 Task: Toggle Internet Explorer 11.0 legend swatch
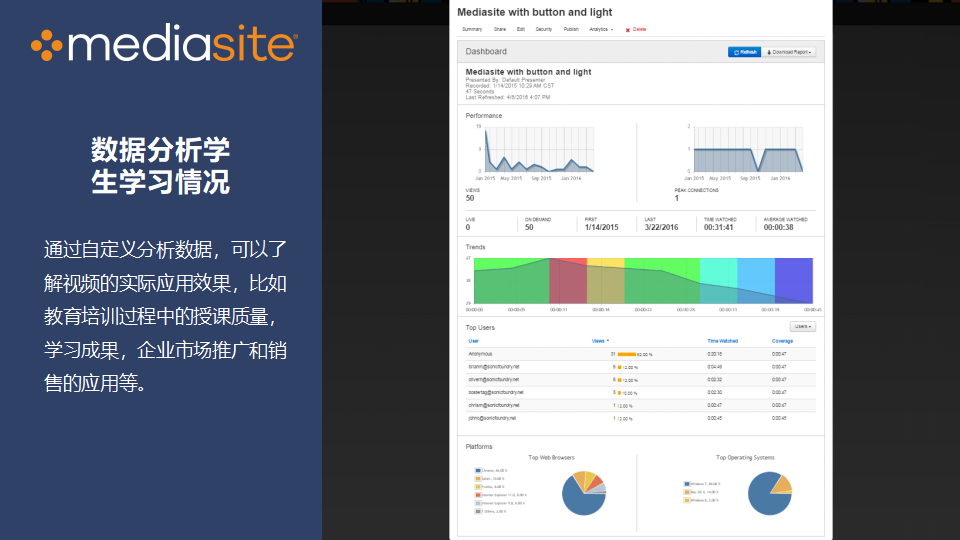click(478, 495)
